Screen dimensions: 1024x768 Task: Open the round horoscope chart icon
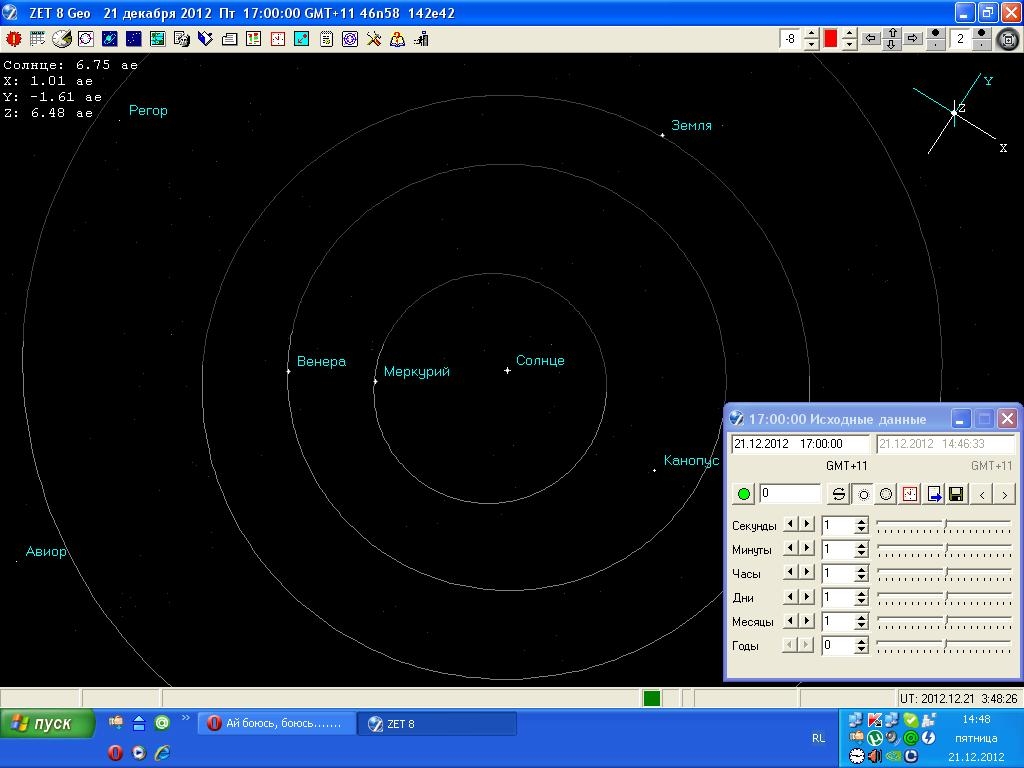point(86,39)
